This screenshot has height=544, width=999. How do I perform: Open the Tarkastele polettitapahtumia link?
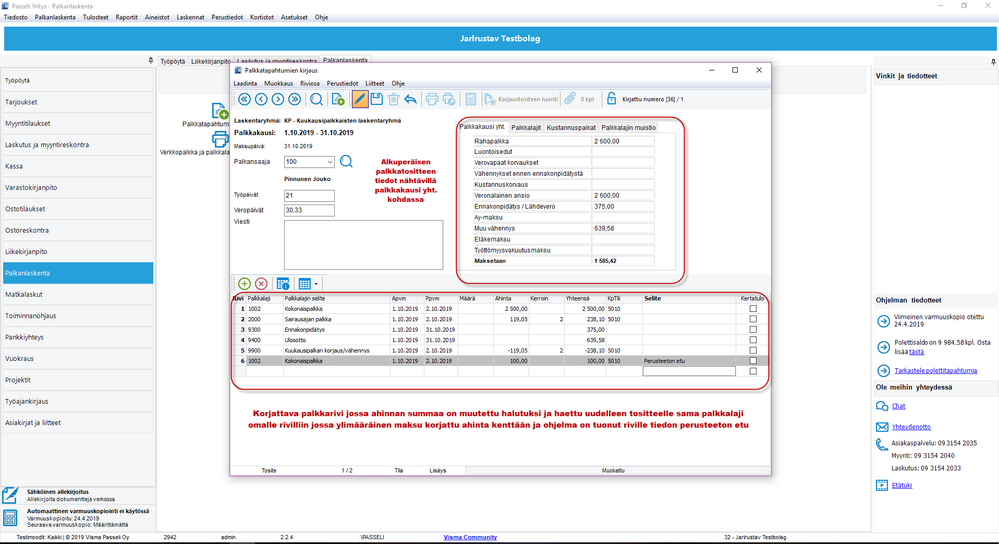click(935, 371)
